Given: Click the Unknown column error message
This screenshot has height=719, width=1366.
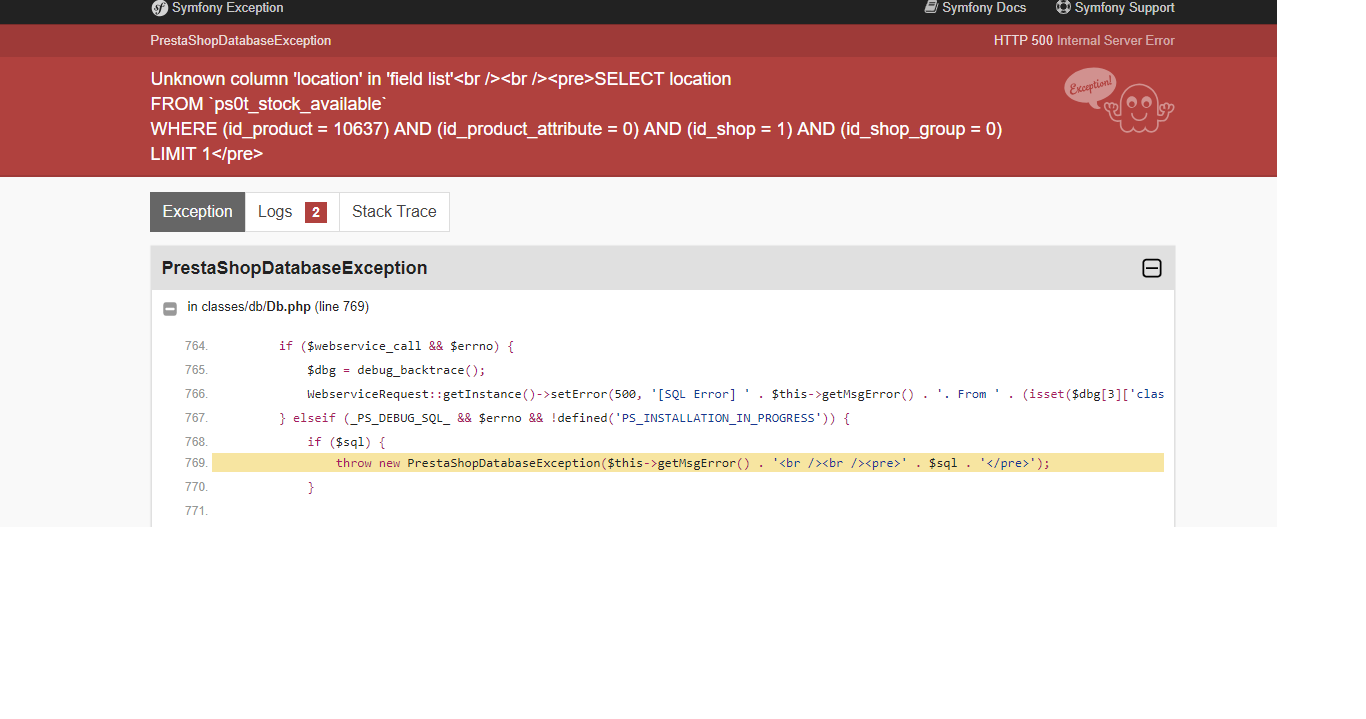Looking at the screenshot, I should pyautogui.click(x=576, y=116).
